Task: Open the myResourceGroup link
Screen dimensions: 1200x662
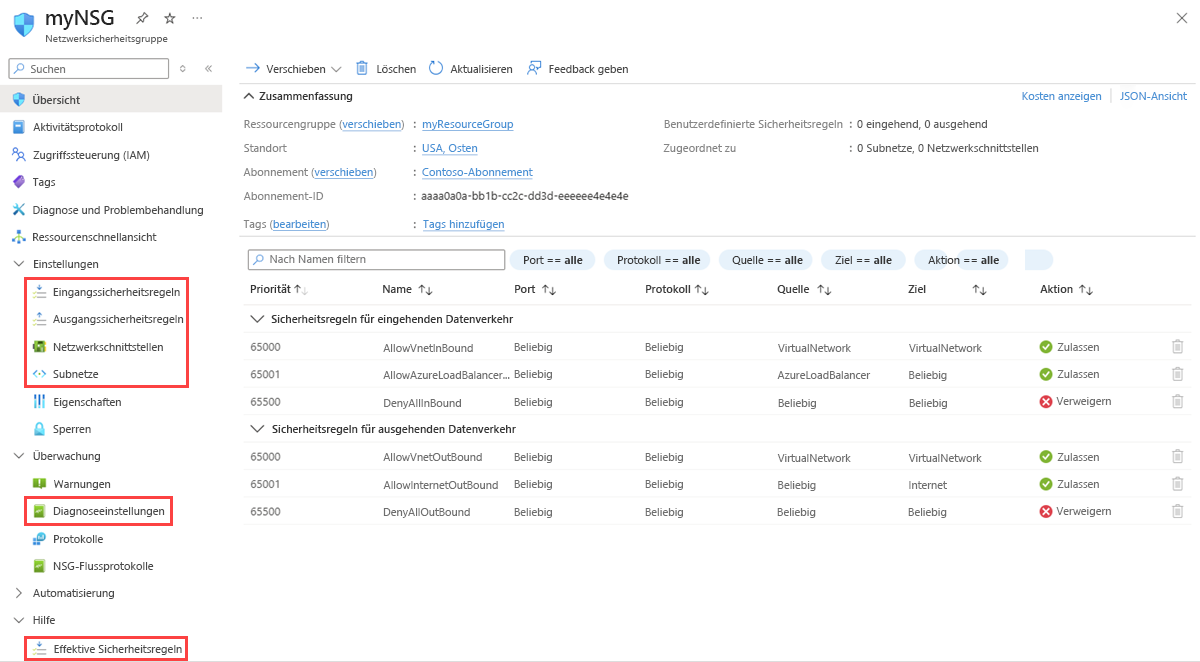Action: tap(467, 124)
